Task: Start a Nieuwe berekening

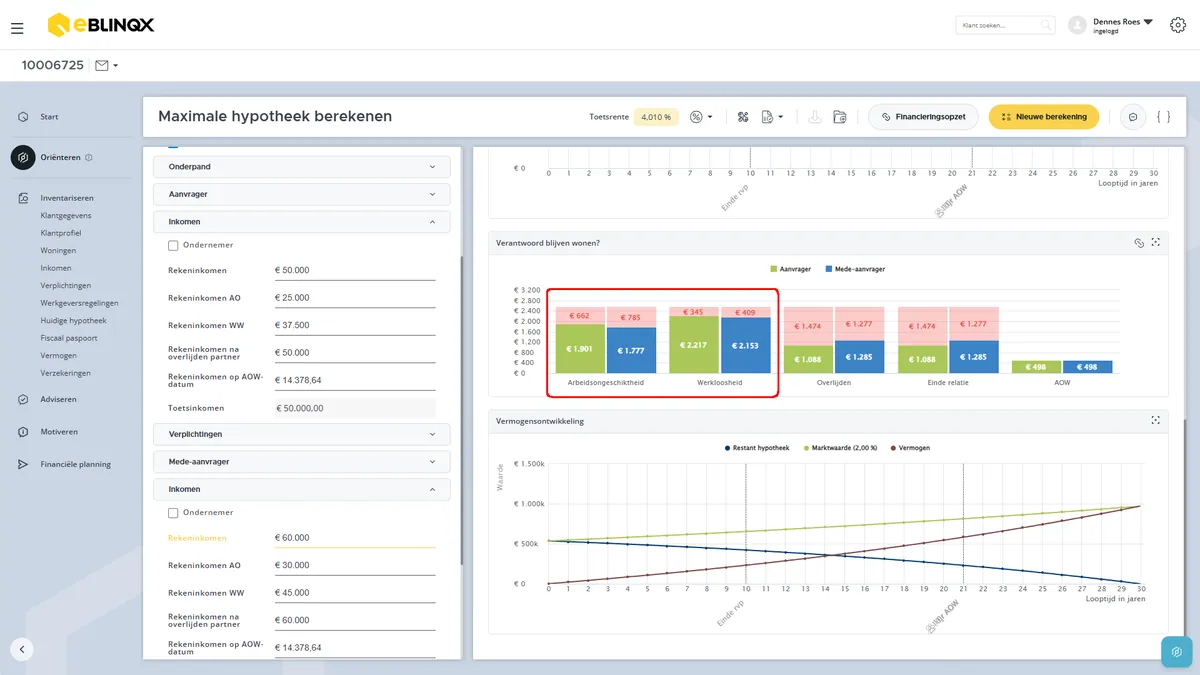Action: (x=1044, y=117)
